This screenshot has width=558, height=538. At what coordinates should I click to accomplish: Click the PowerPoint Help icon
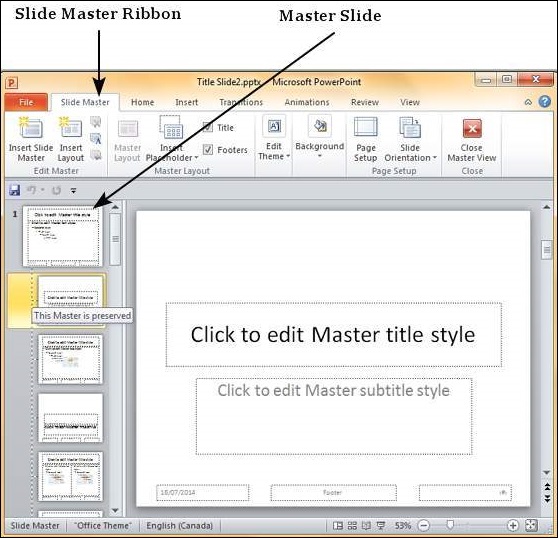[x=544, y=102]
